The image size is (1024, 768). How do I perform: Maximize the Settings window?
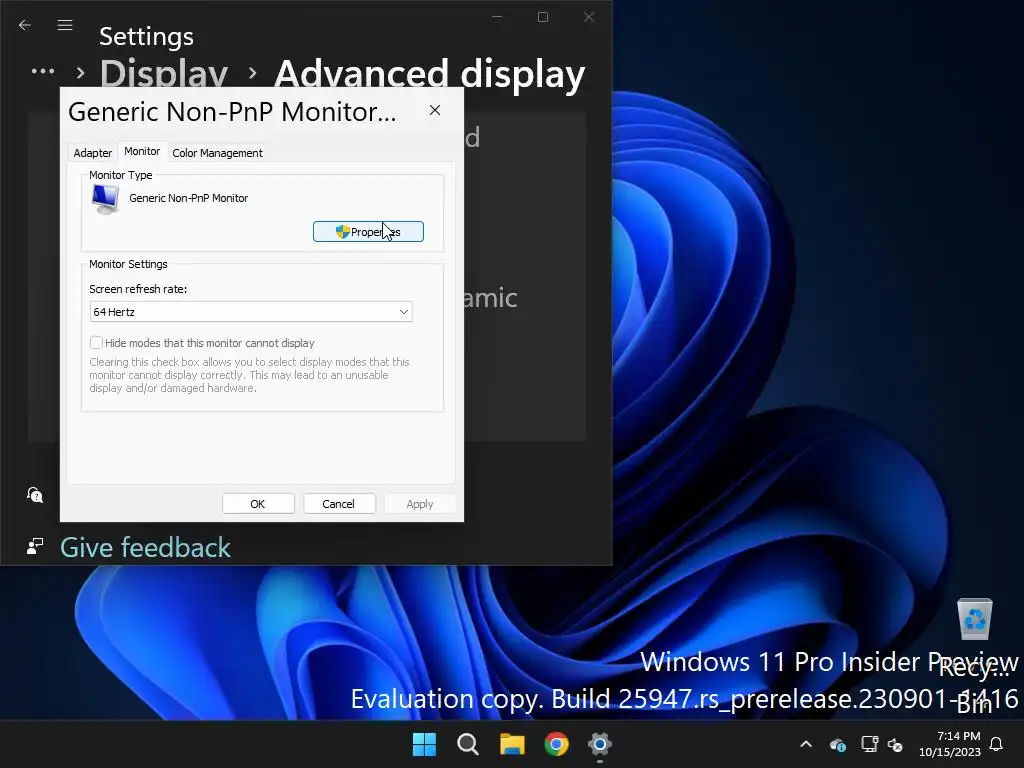click(543, 17)
